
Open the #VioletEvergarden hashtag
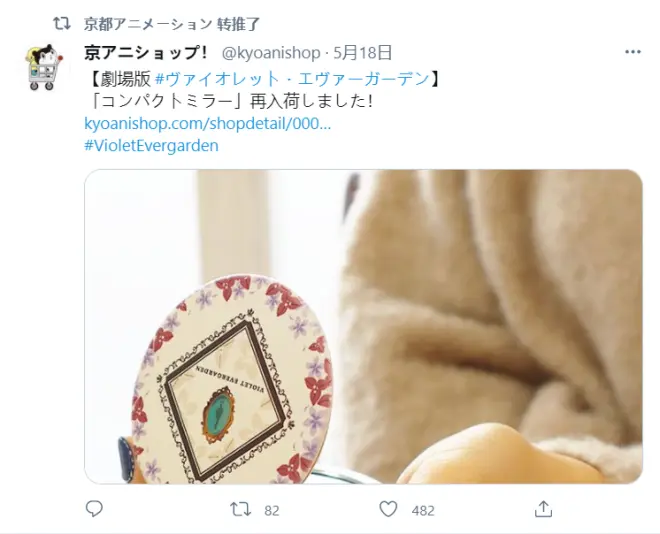pyautogui.click(x=152, y=146)
